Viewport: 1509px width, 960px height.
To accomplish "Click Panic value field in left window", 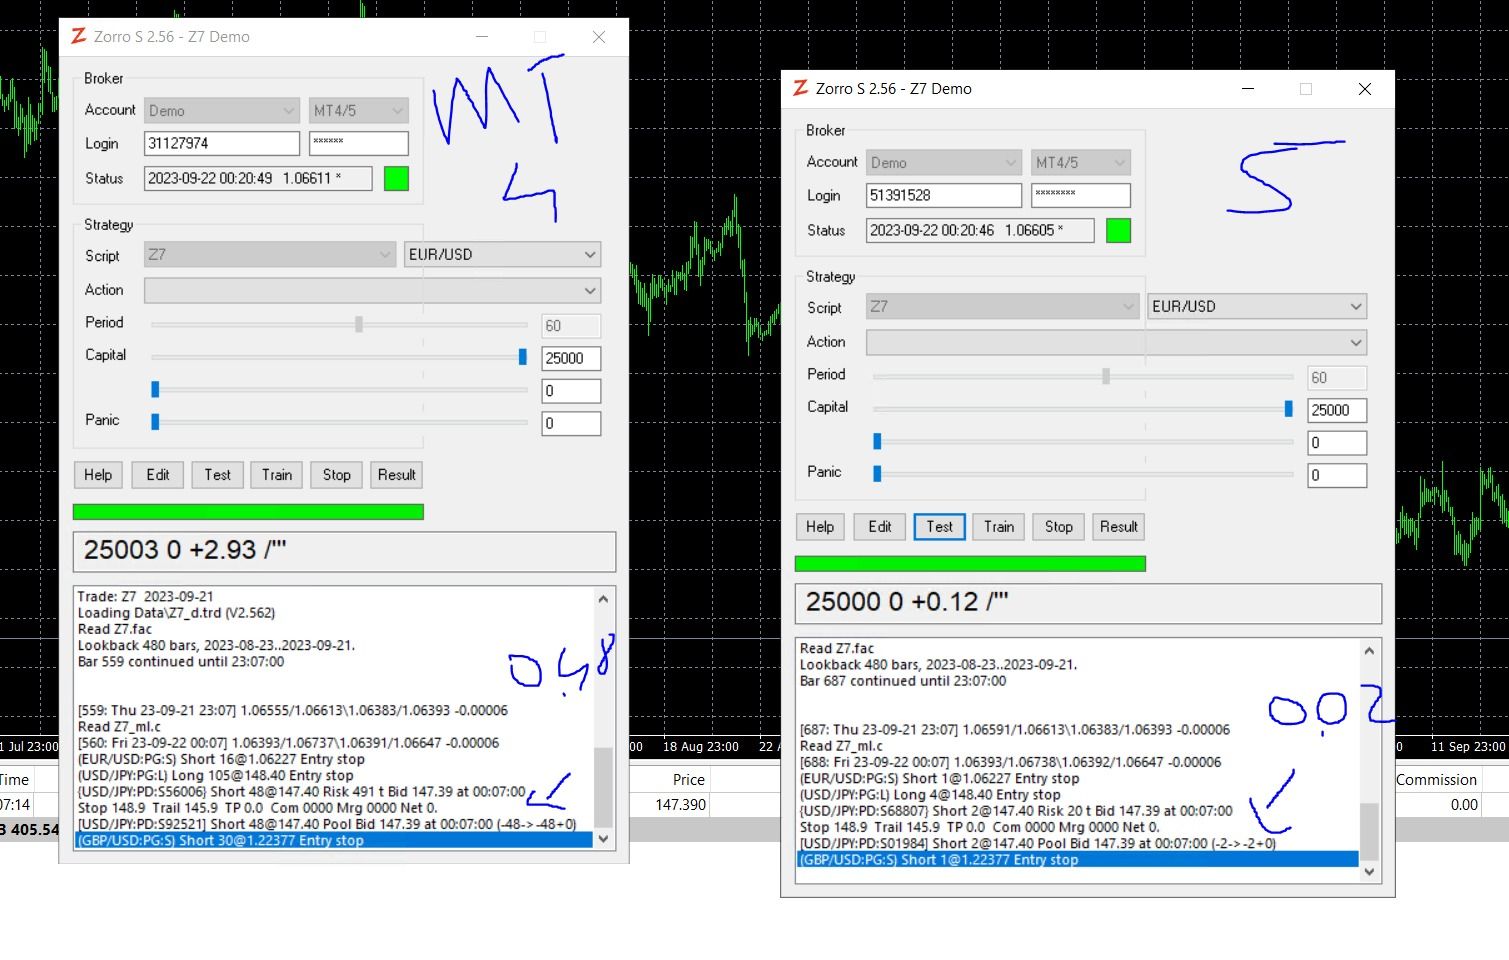I will click(571, 423).
